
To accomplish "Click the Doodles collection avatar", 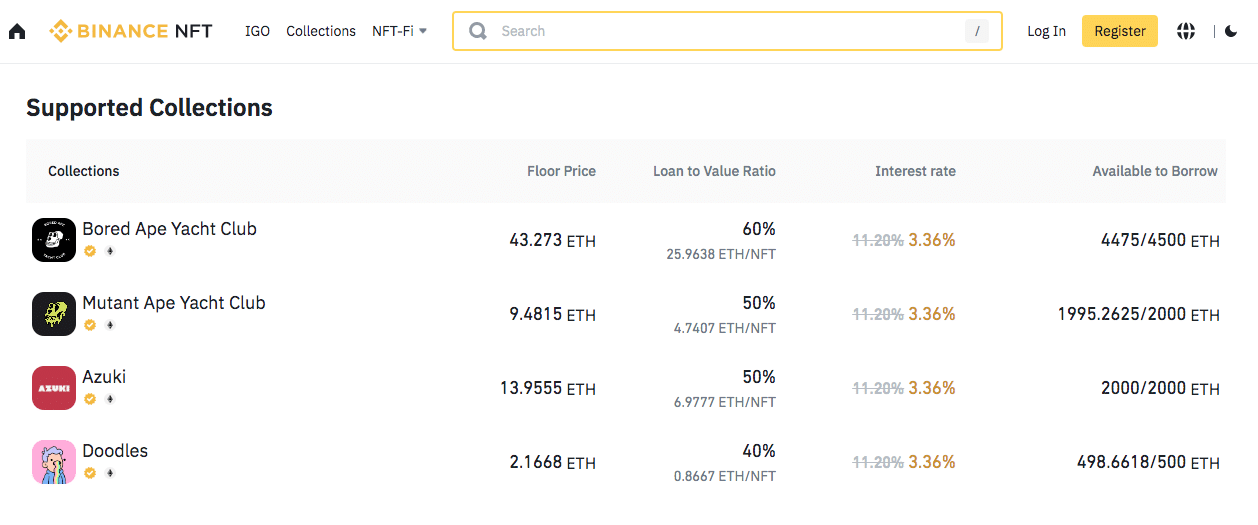I will pos(54,462).
